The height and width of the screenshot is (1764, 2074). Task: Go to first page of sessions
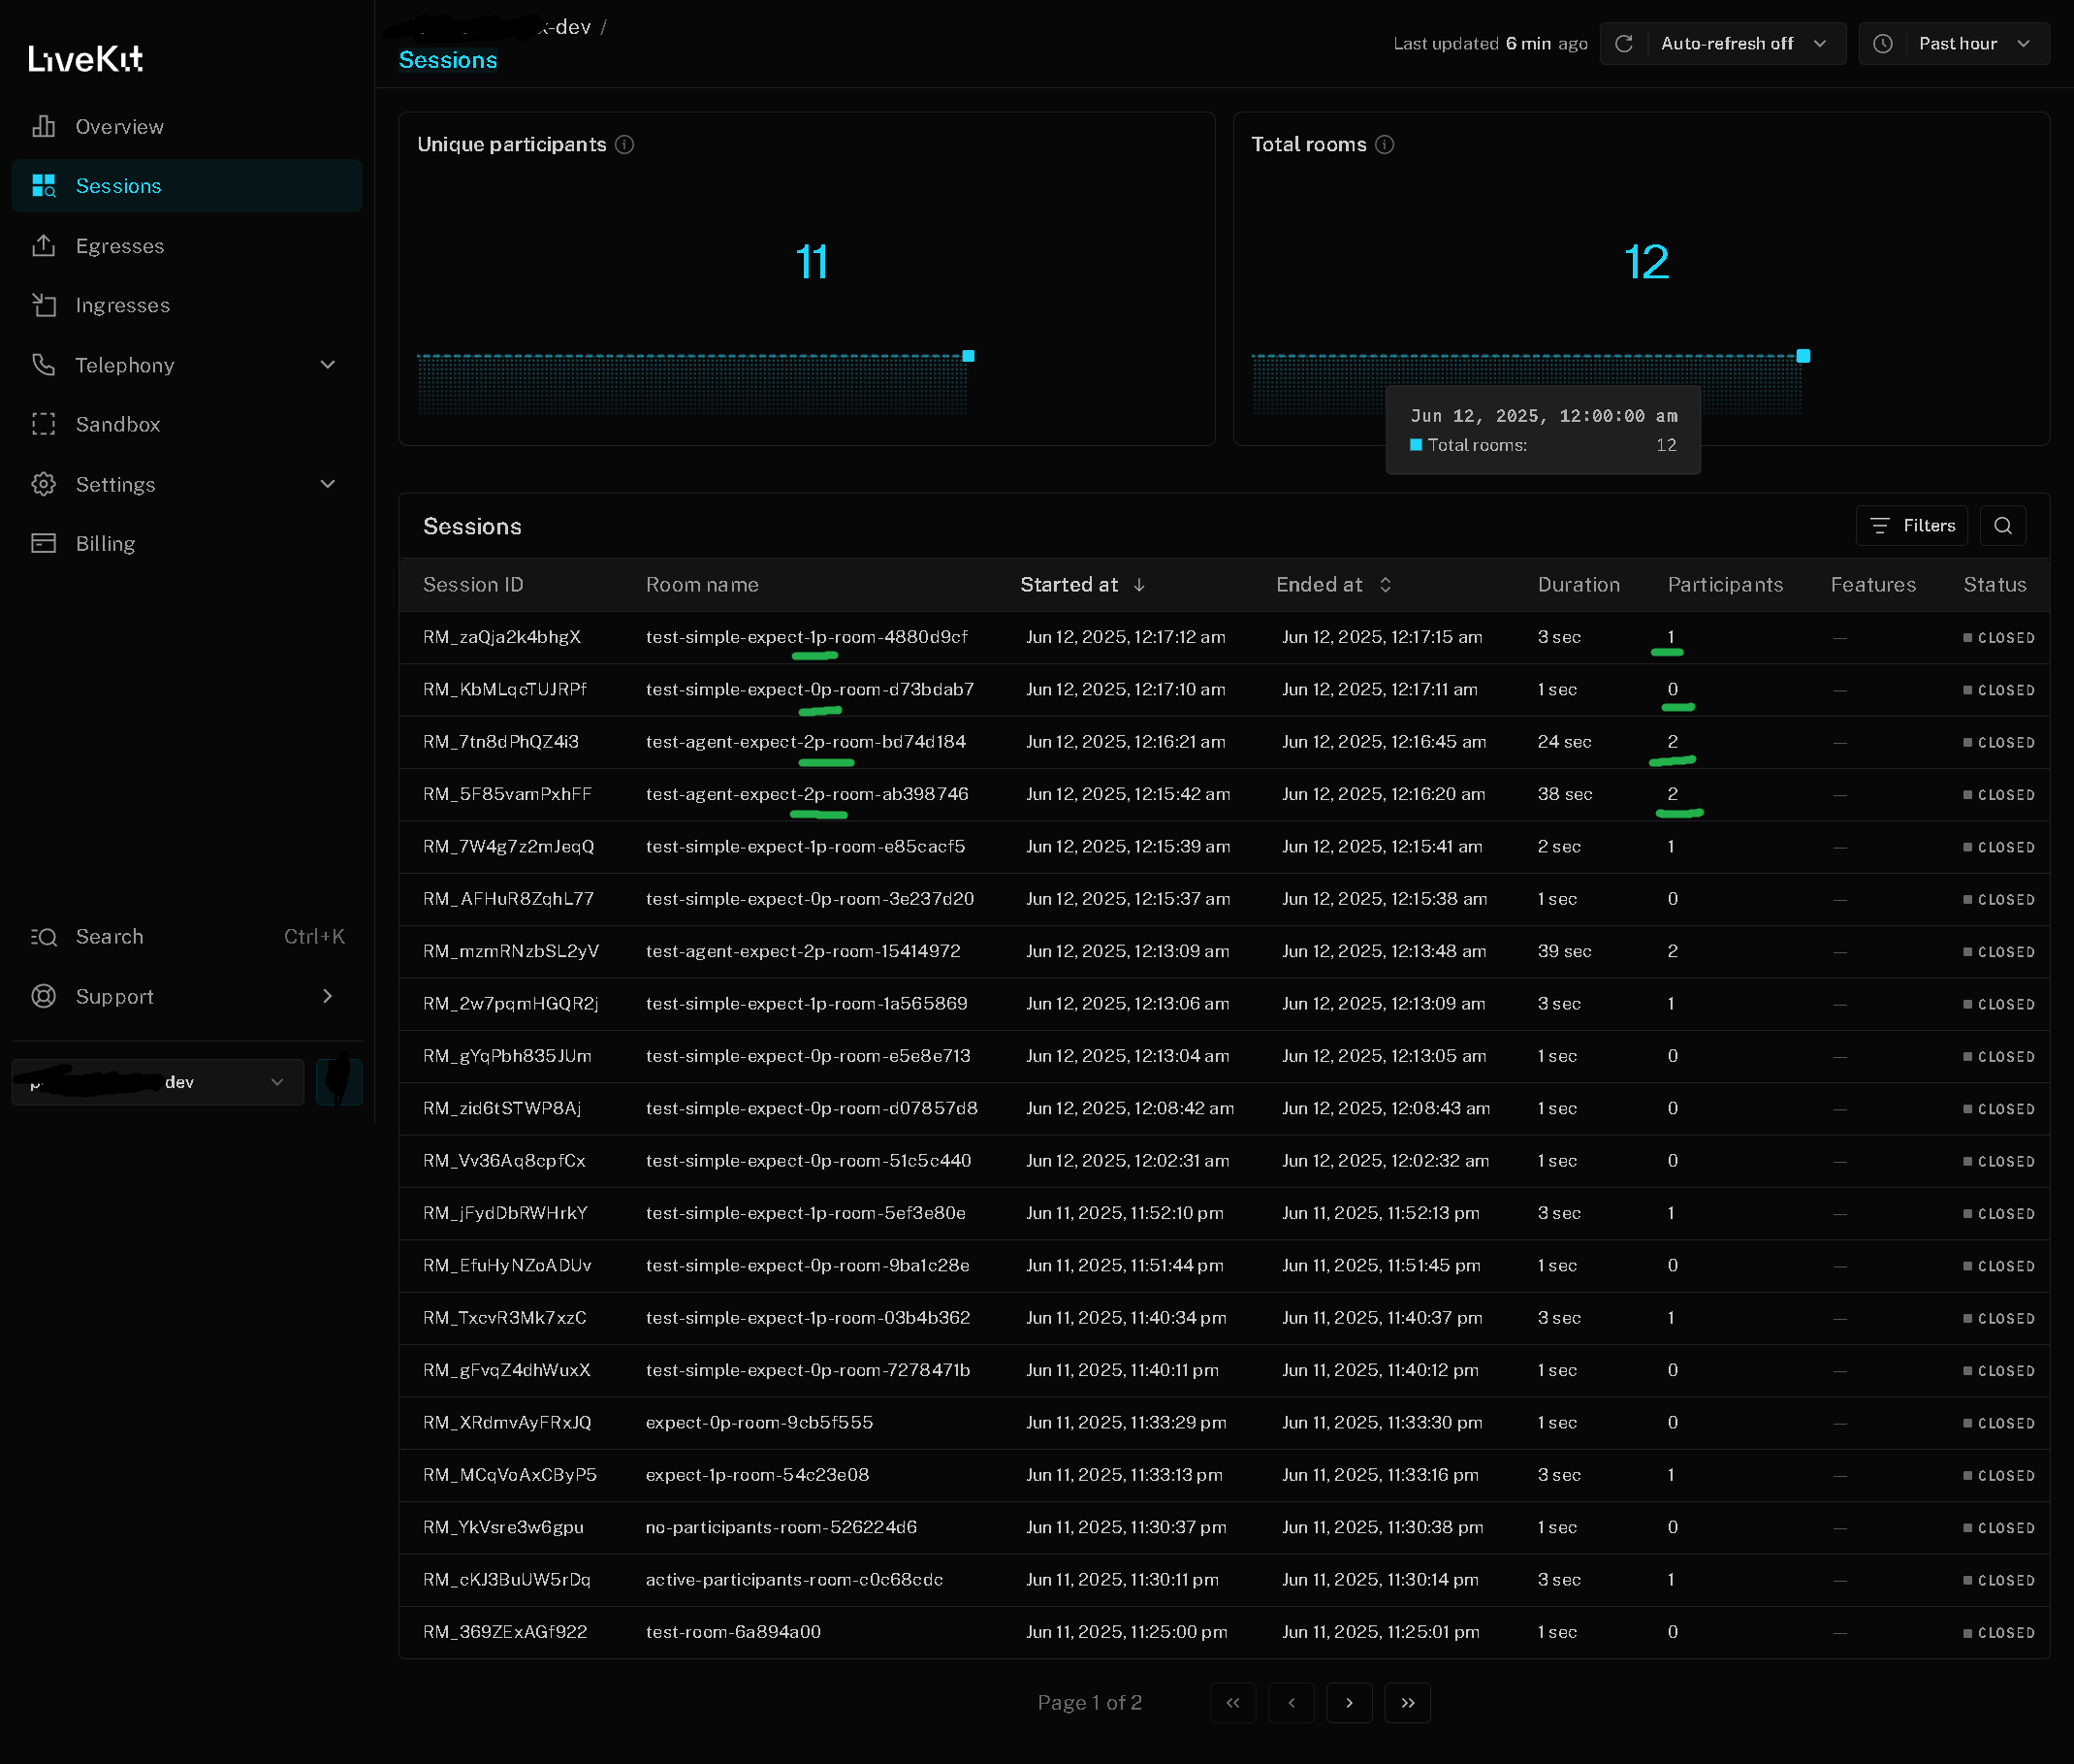coord(1233,1703)
